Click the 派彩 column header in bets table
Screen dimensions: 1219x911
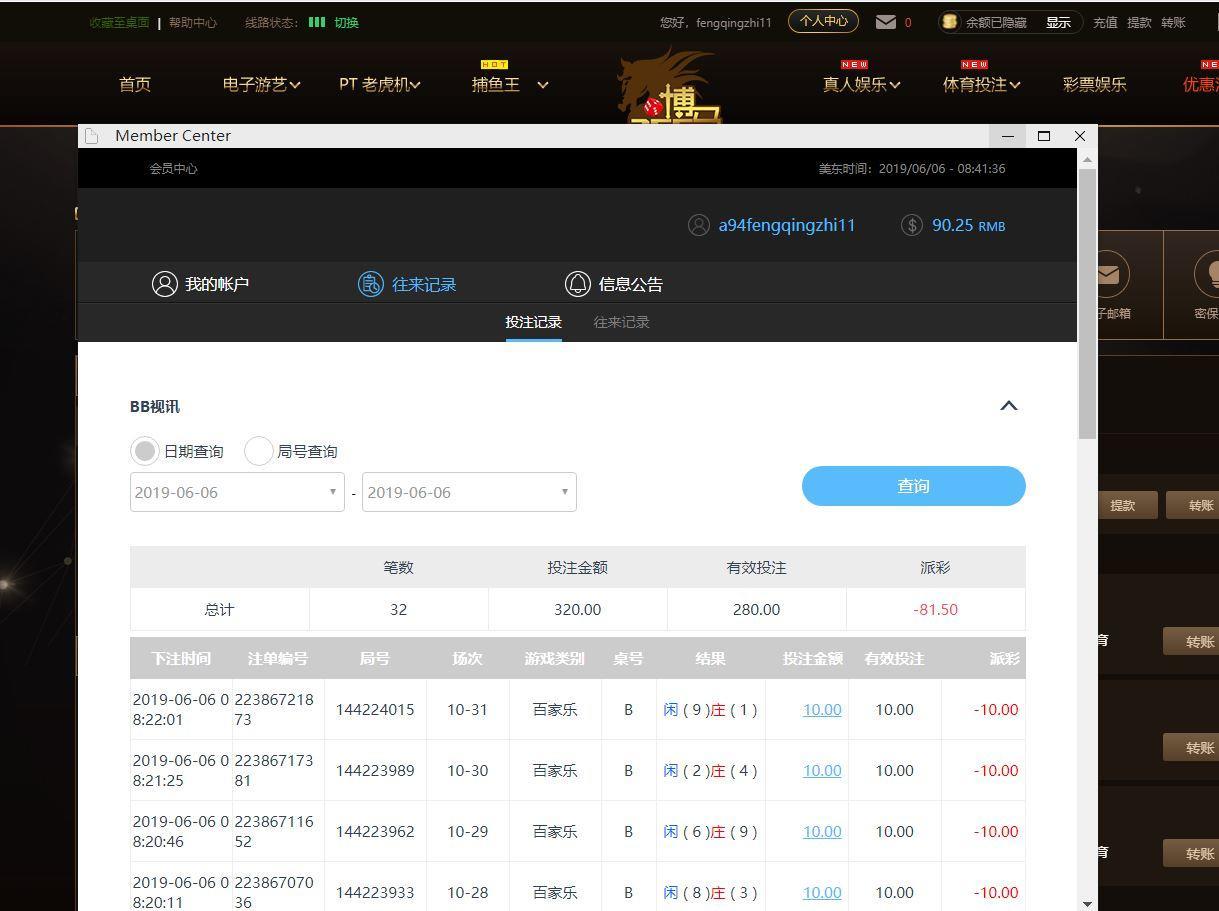click(1004, 659)
